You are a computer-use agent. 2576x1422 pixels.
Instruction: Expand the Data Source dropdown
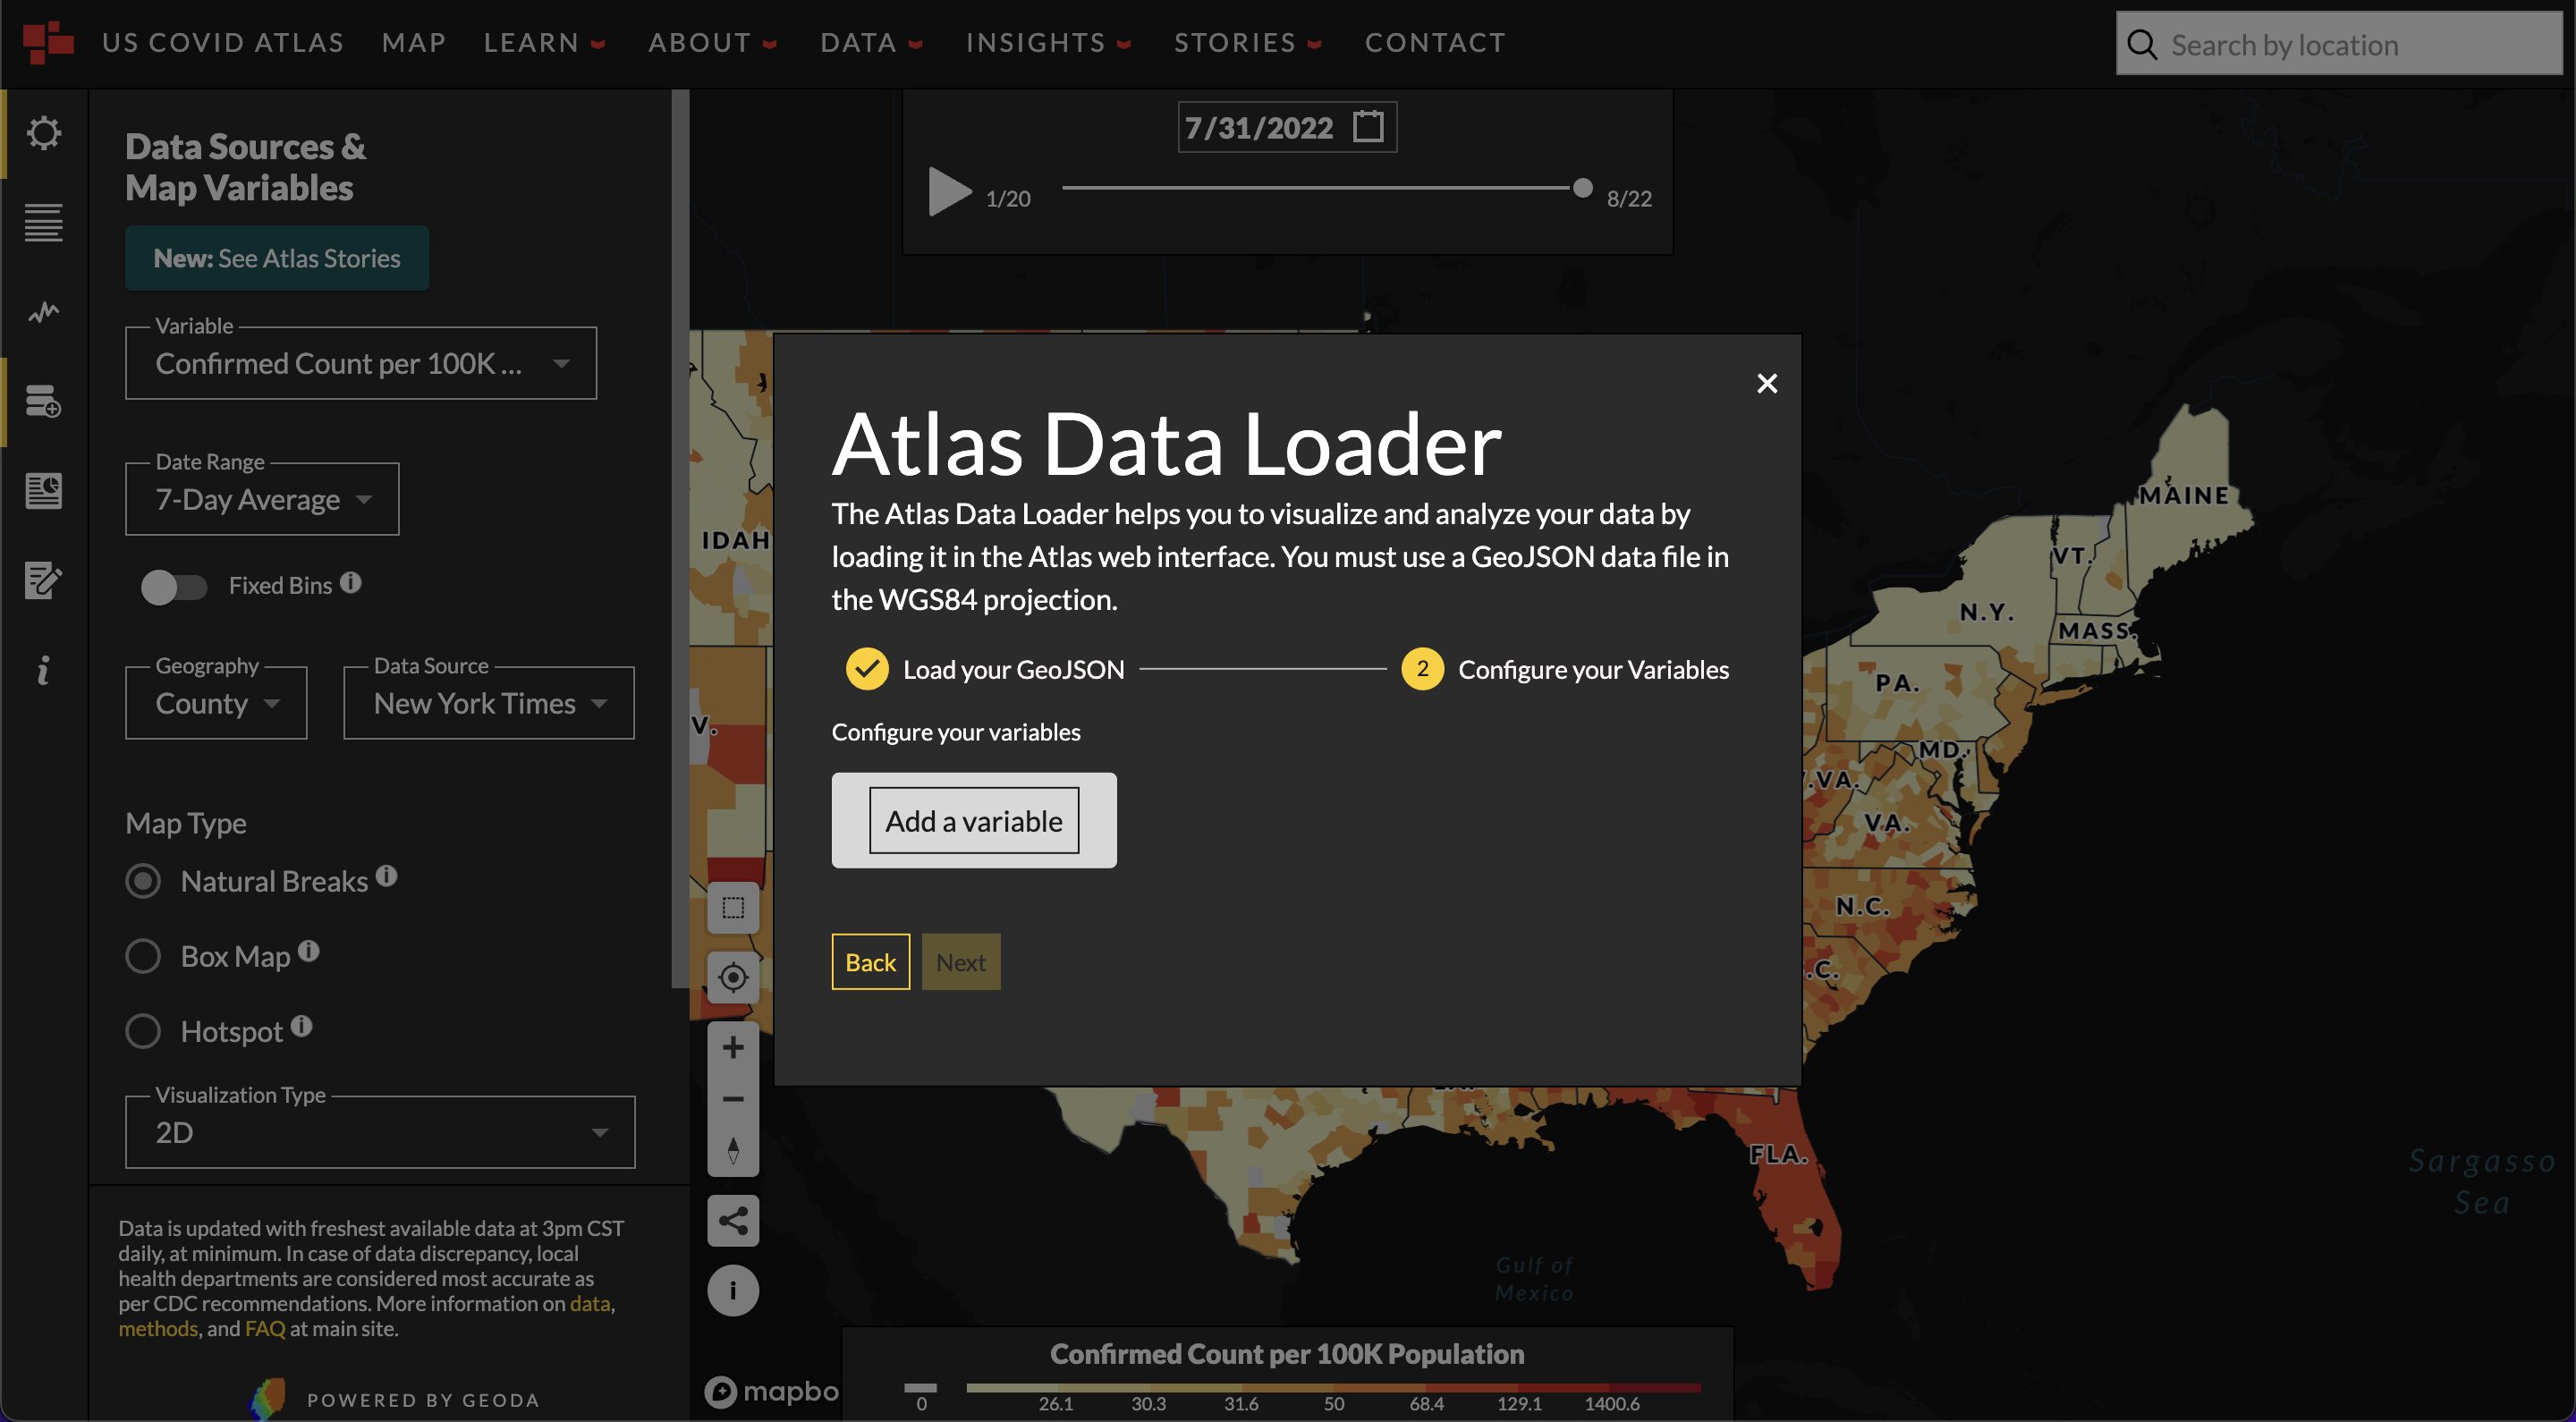tap(488, 704)
